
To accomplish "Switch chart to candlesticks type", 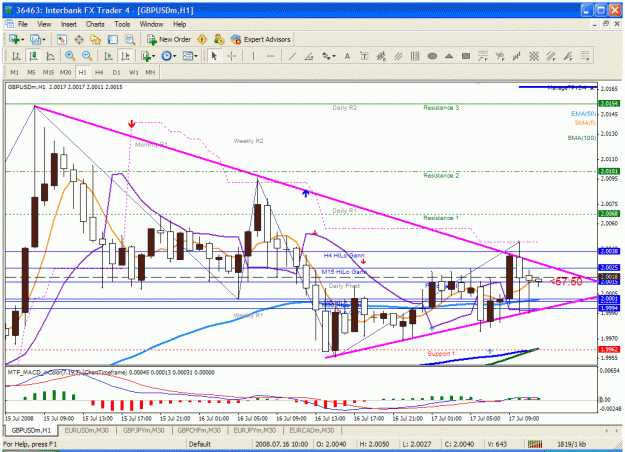I will (33, 56).
